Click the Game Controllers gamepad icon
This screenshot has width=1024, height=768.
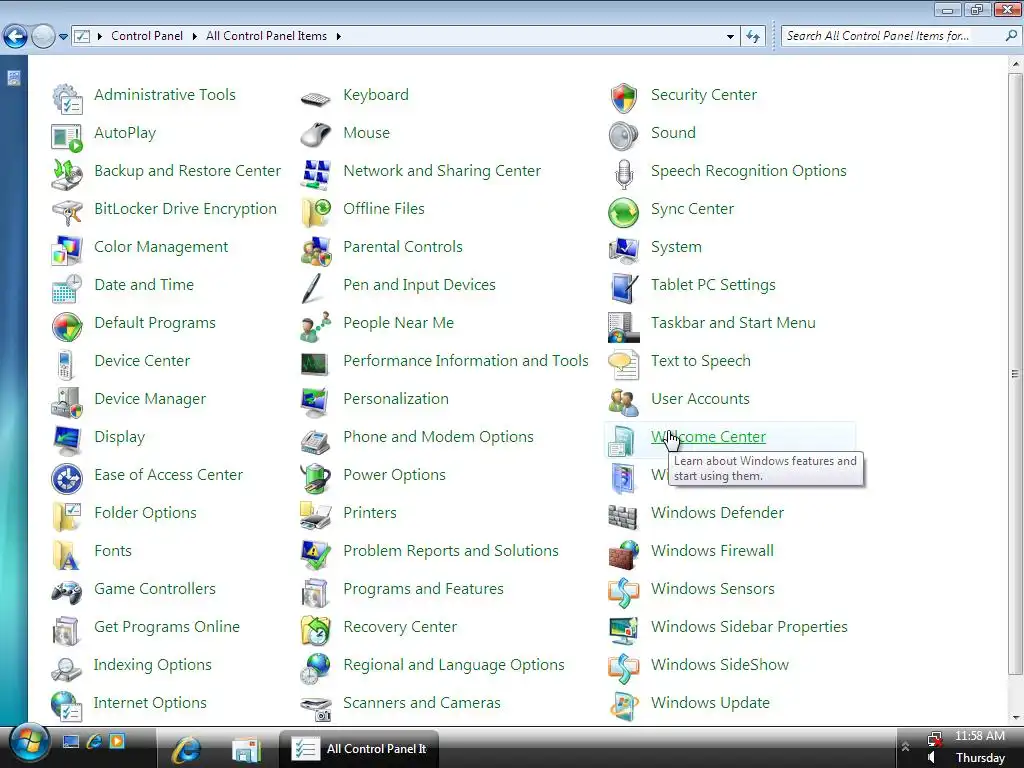coord(67,592)
